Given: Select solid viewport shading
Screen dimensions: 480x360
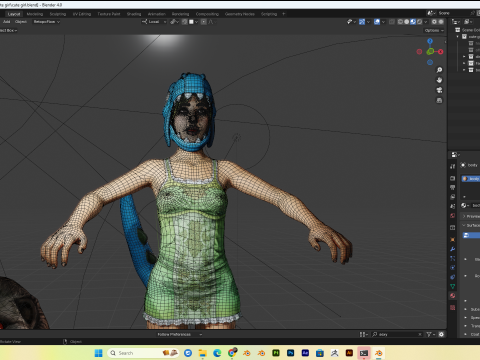Looking at the screenshot, I should pyautogui.click(x=407, y=22).
